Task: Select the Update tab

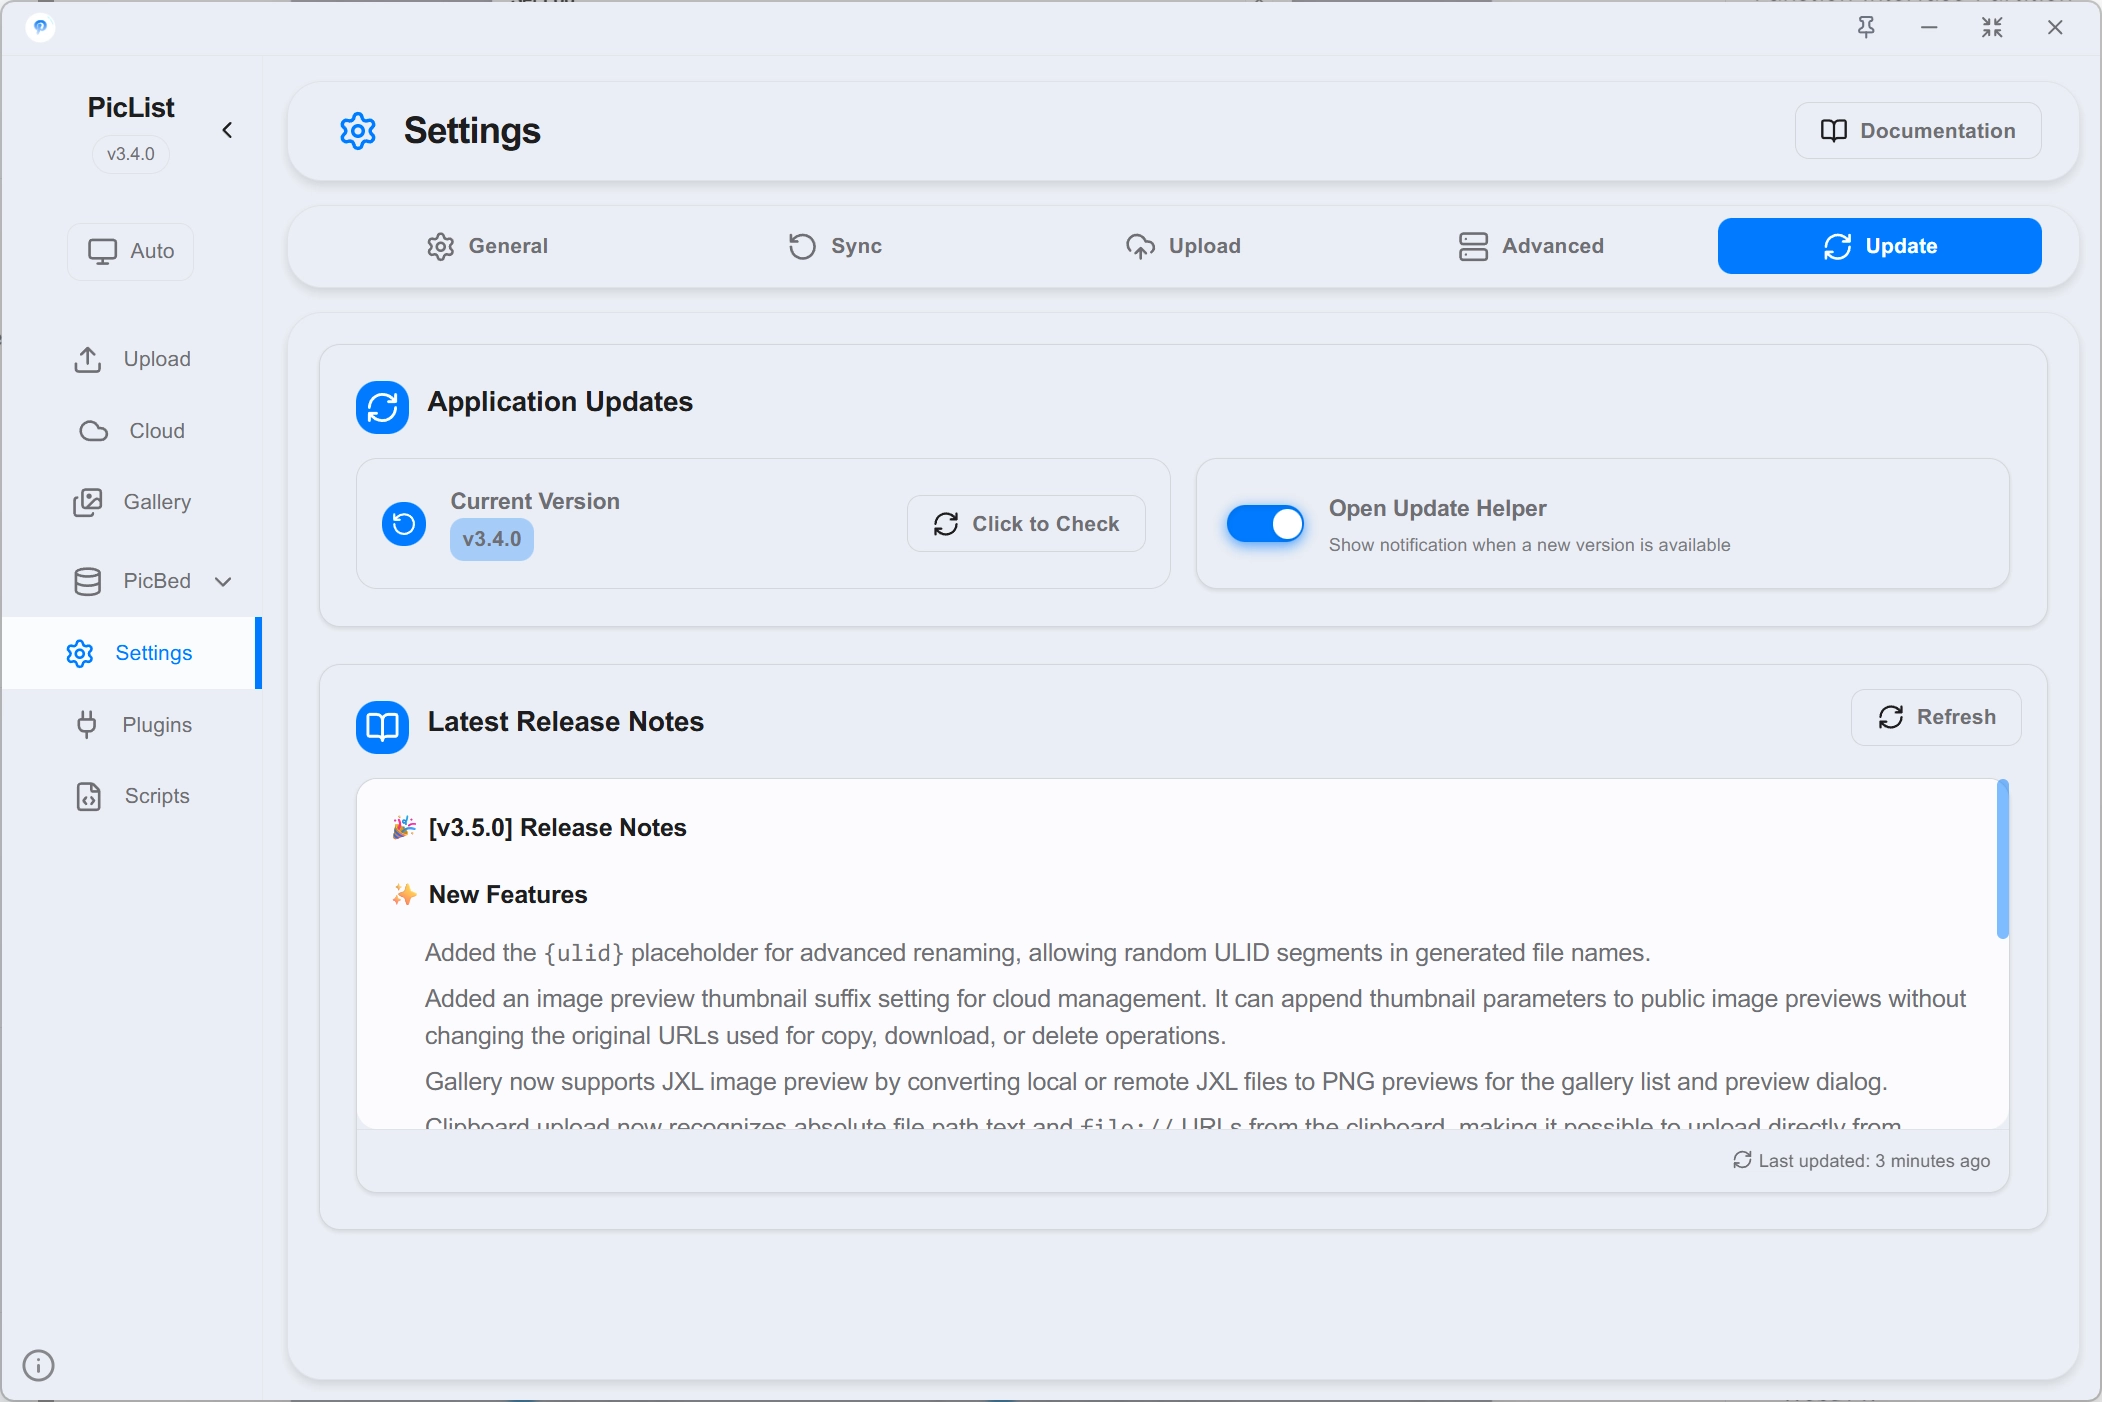Action: [1880, 246]
